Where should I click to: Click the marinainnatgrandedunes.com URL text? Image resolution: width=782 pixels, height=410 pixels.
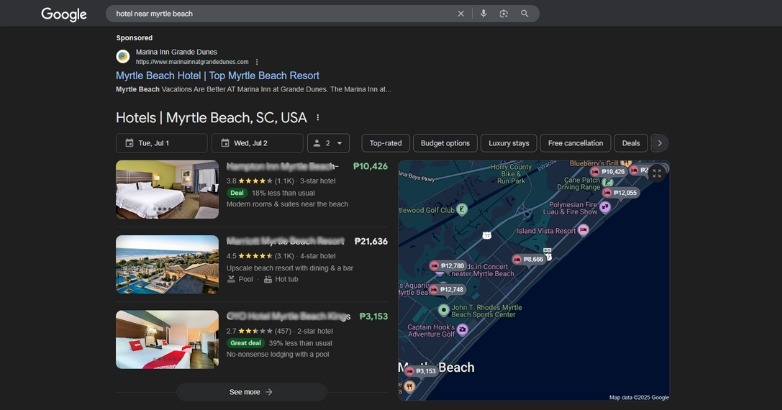click(x=192, y=62)
